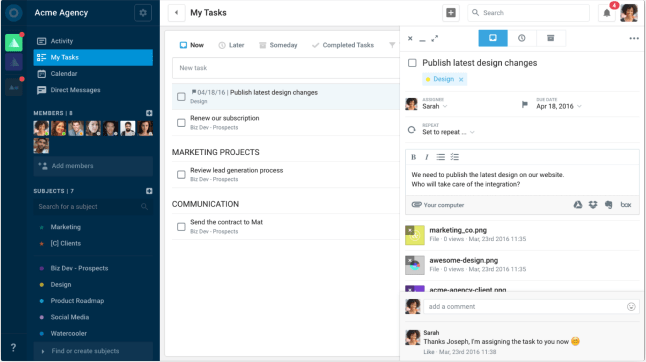This screenshot has width=646, height=362.
Task: Attach file from Dropbox
Action: (x=593, y=205)
